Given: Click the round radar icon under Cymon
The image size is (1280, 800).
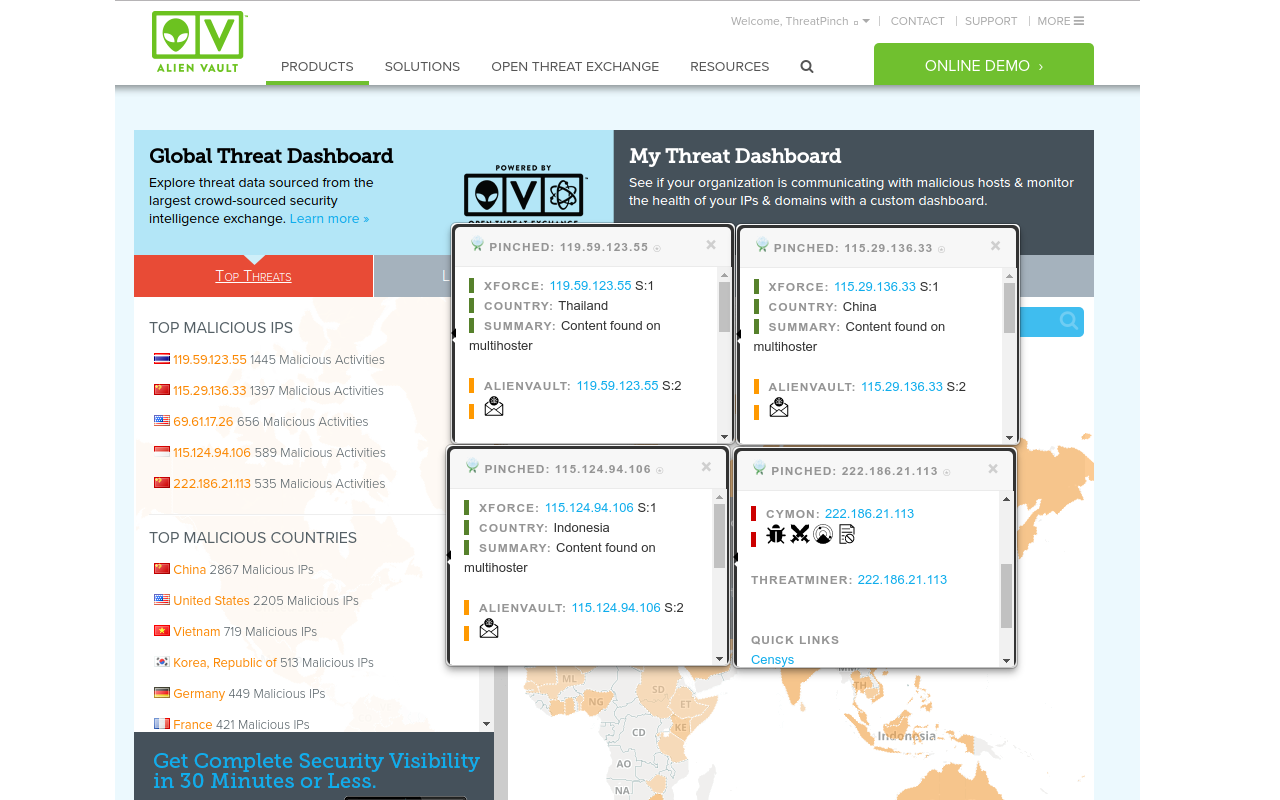Looking at the screenshot, I should 823,534.
